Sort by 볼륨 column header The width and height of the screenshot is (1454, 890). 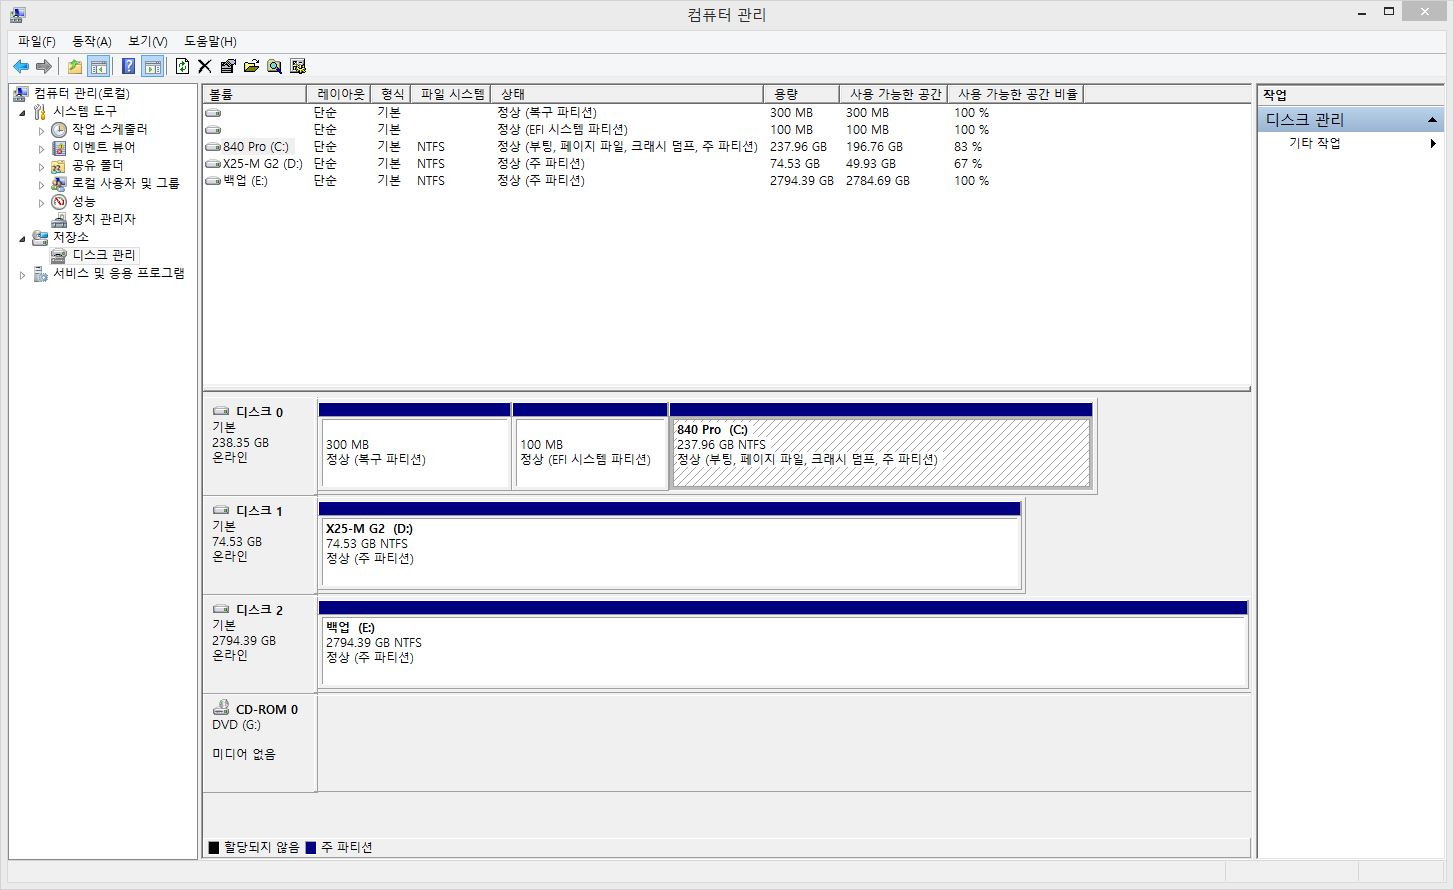[x=254, y=94]
